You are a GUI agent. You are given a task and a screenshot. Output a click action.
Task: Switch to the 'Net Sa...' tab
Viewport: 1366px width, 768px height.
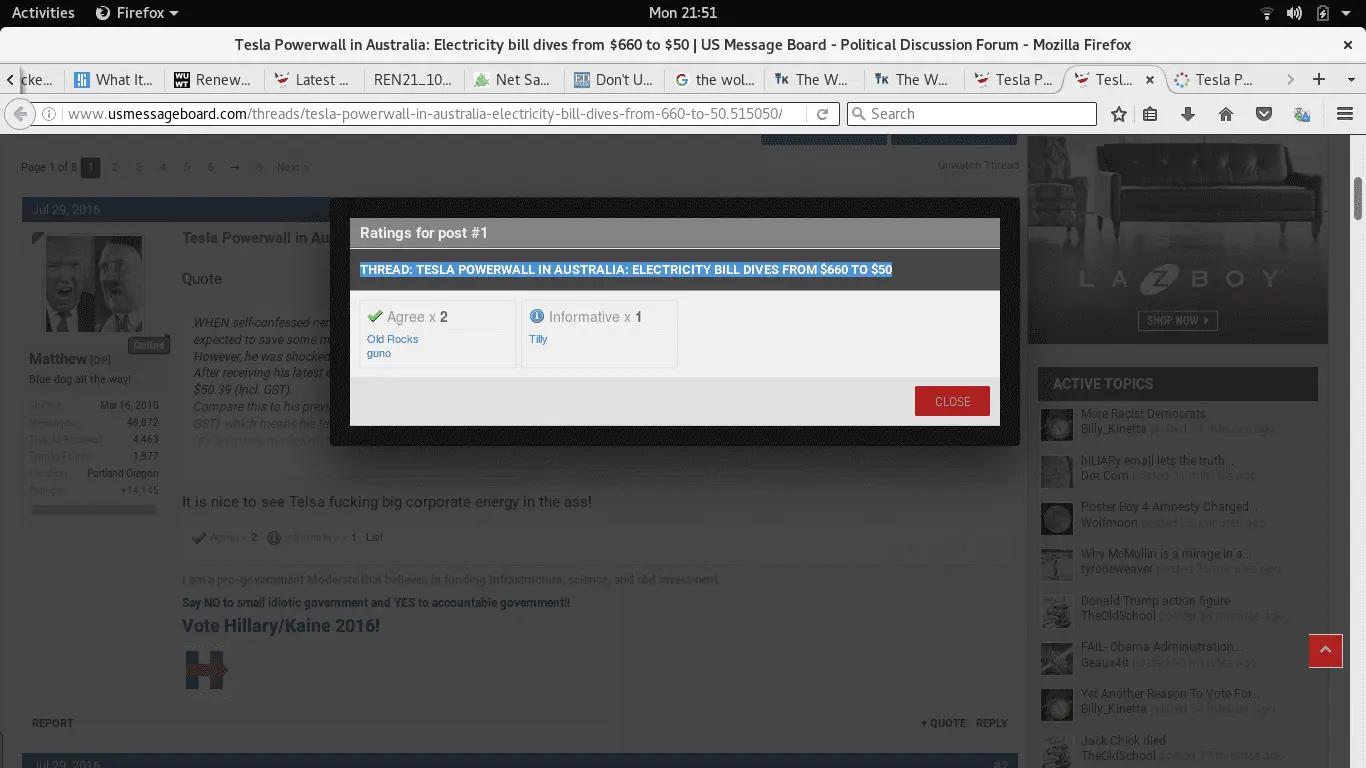512,79
